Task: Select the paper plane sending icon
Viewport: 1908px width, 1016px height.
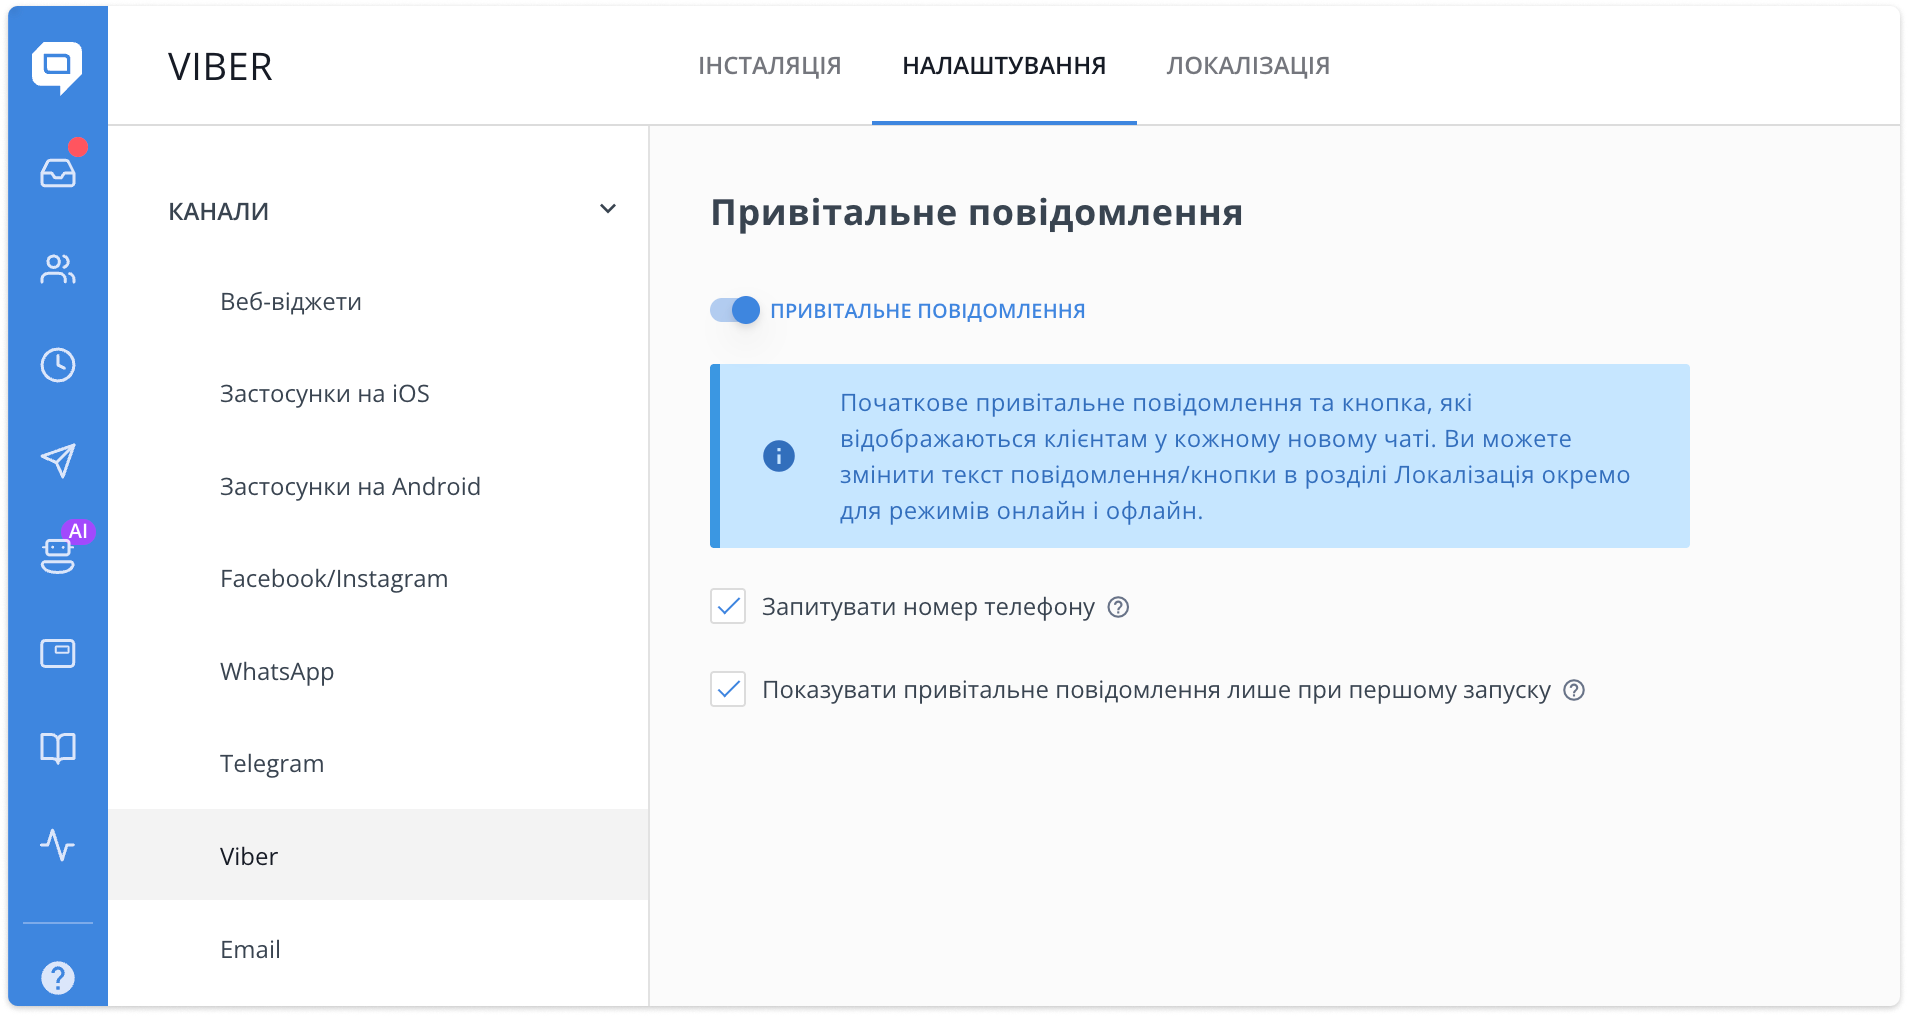Action: [58, 461]
